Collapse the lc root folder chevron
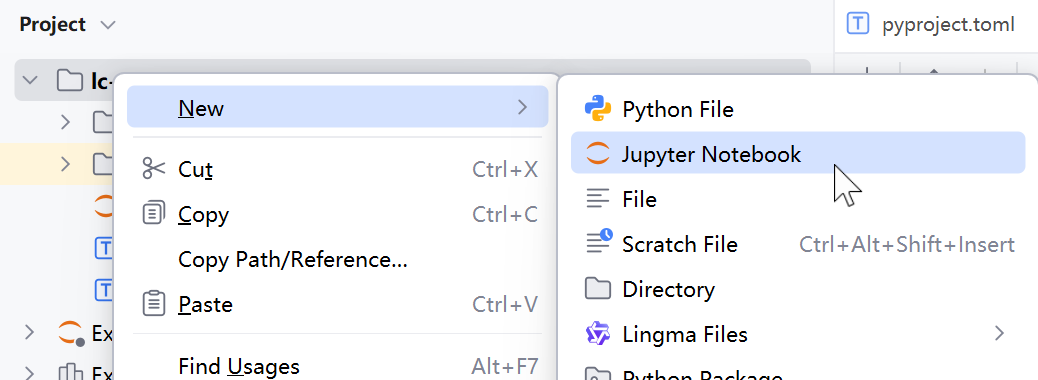The width and height of the screenshot is (1038, 380). (x=30, y=80)
